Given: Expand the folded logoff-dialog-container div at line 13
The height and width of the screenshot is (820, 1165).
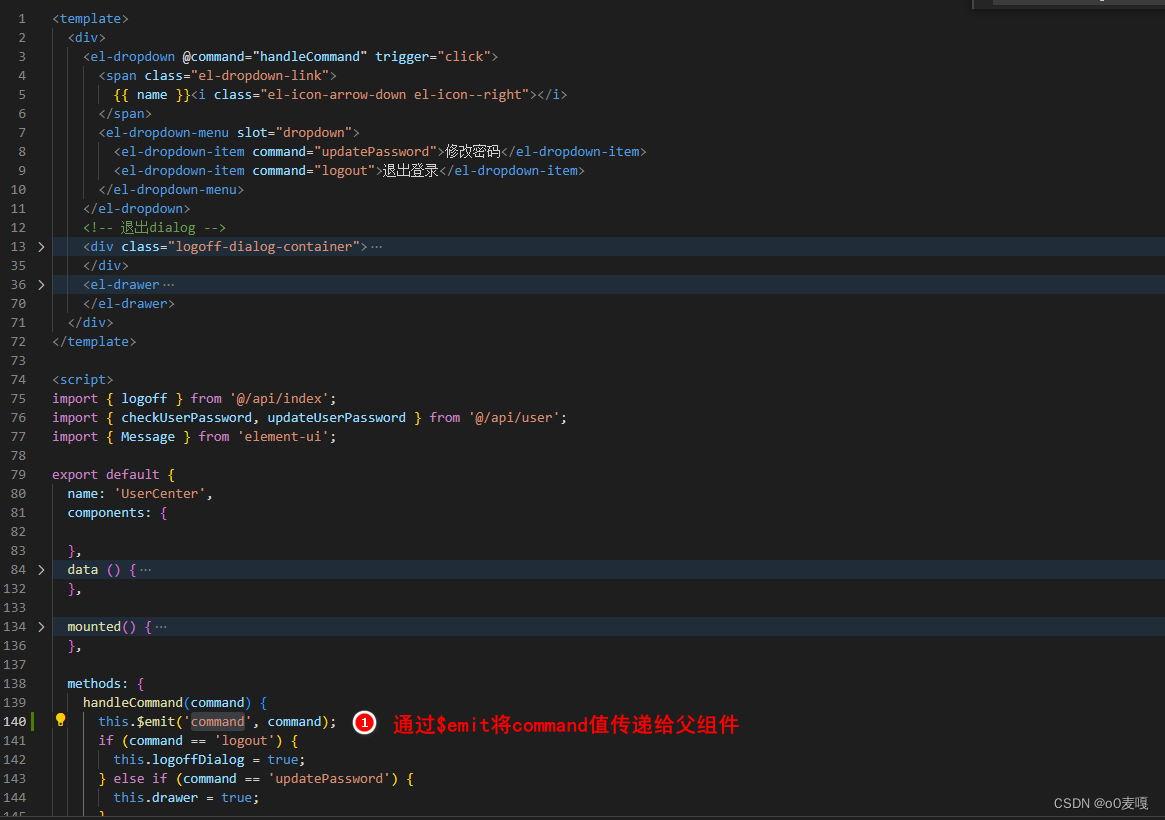Looking at the screenshot, I should click(42, 247).
